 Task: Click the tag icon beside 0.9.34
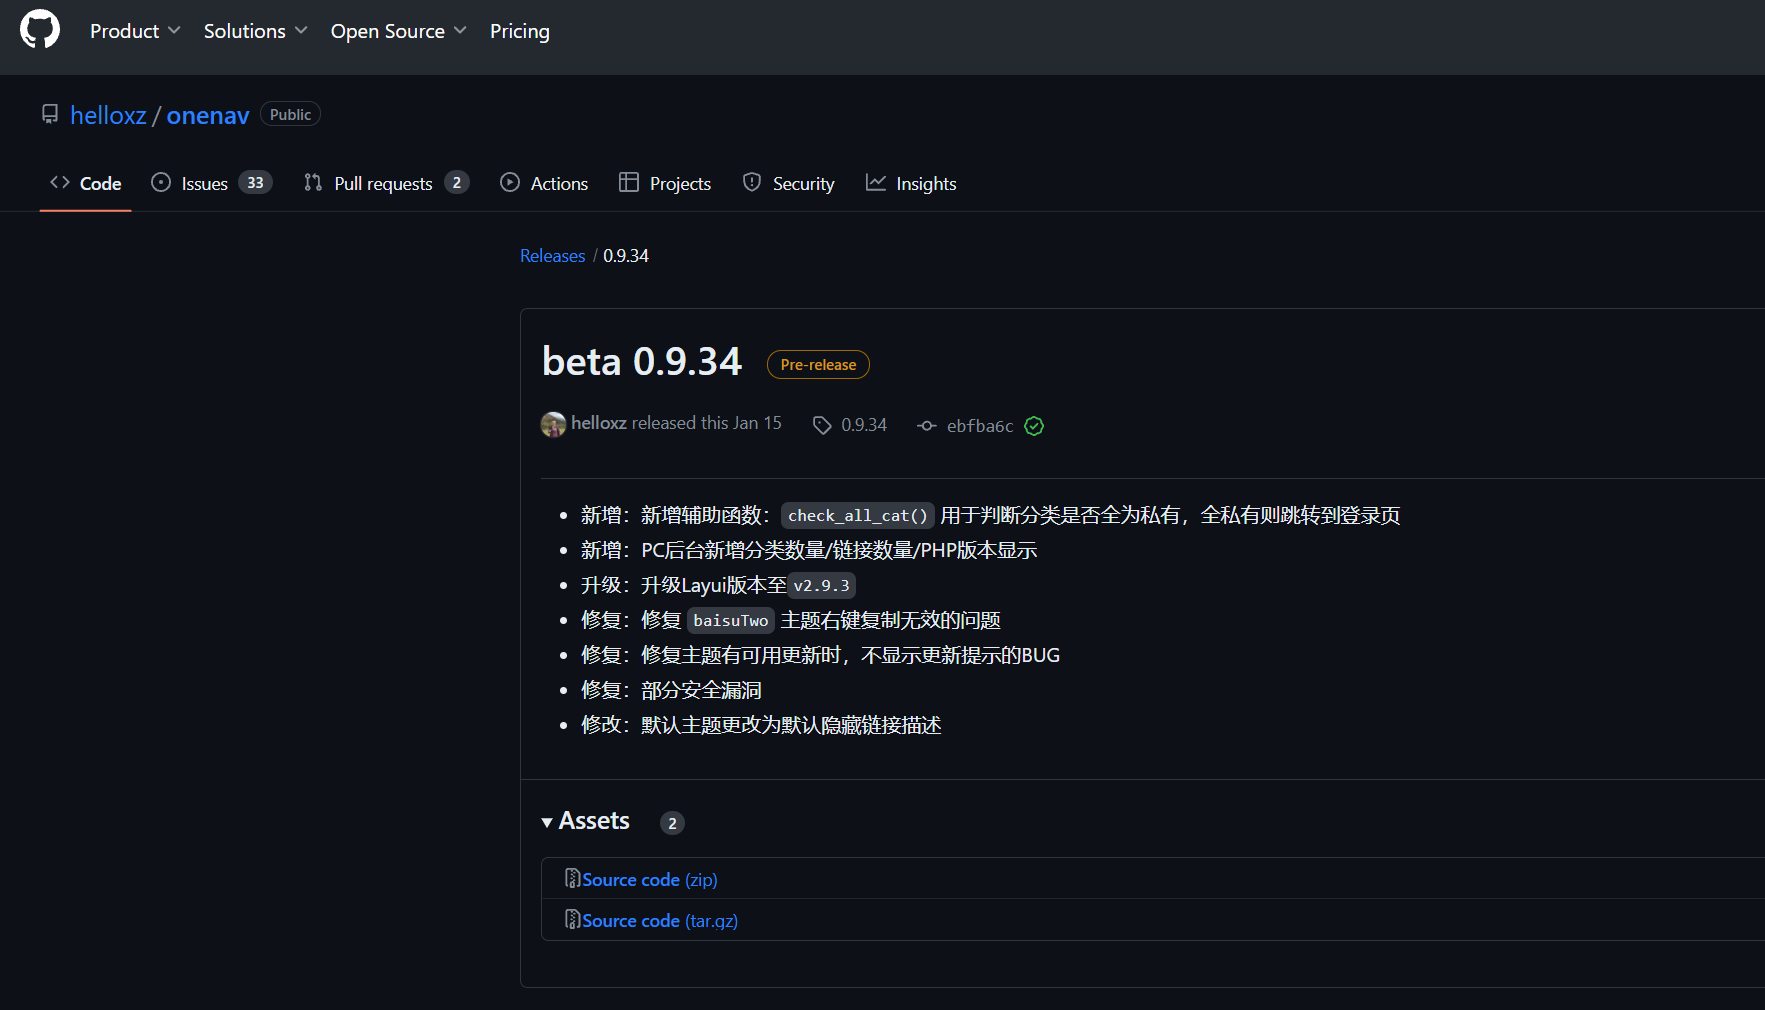pos(822,425)
